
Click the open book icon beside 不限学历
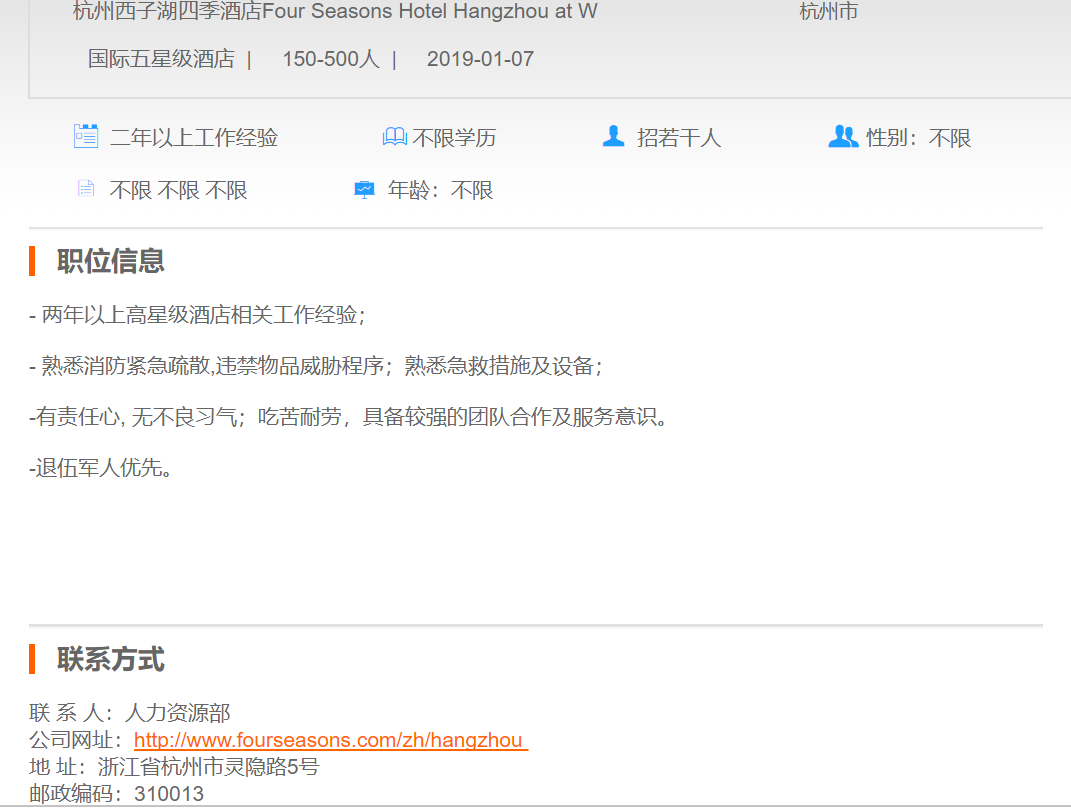point(394,137)
